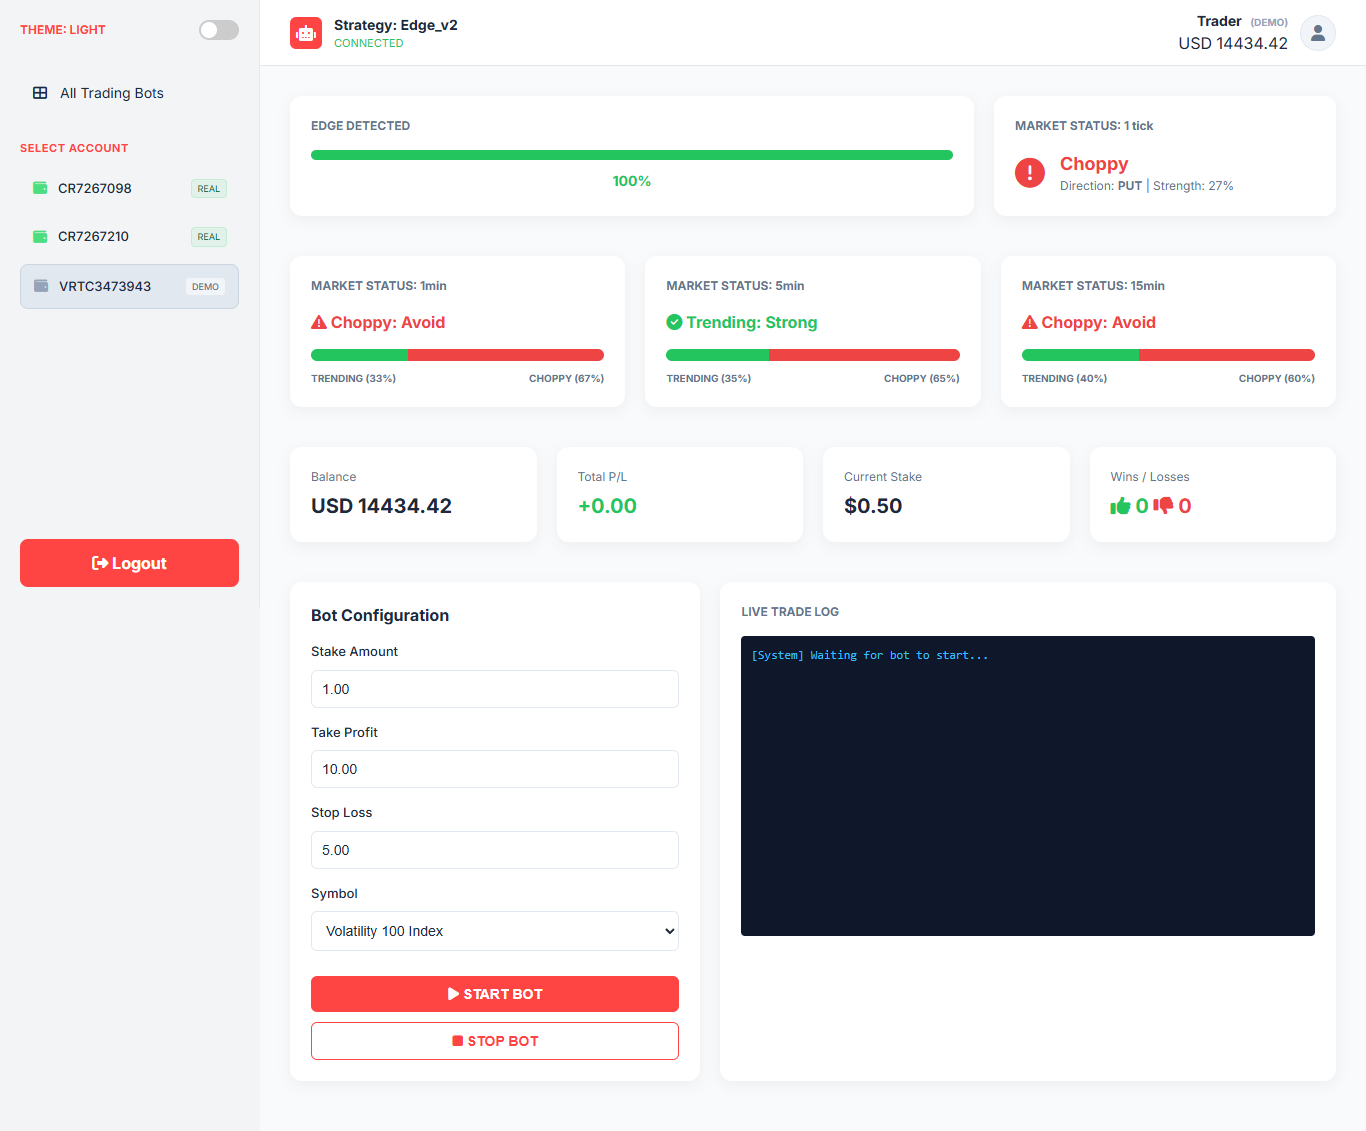Click the START BOT button
This screenshot has height=1131, width=1366.
click(x=495, y=994)
